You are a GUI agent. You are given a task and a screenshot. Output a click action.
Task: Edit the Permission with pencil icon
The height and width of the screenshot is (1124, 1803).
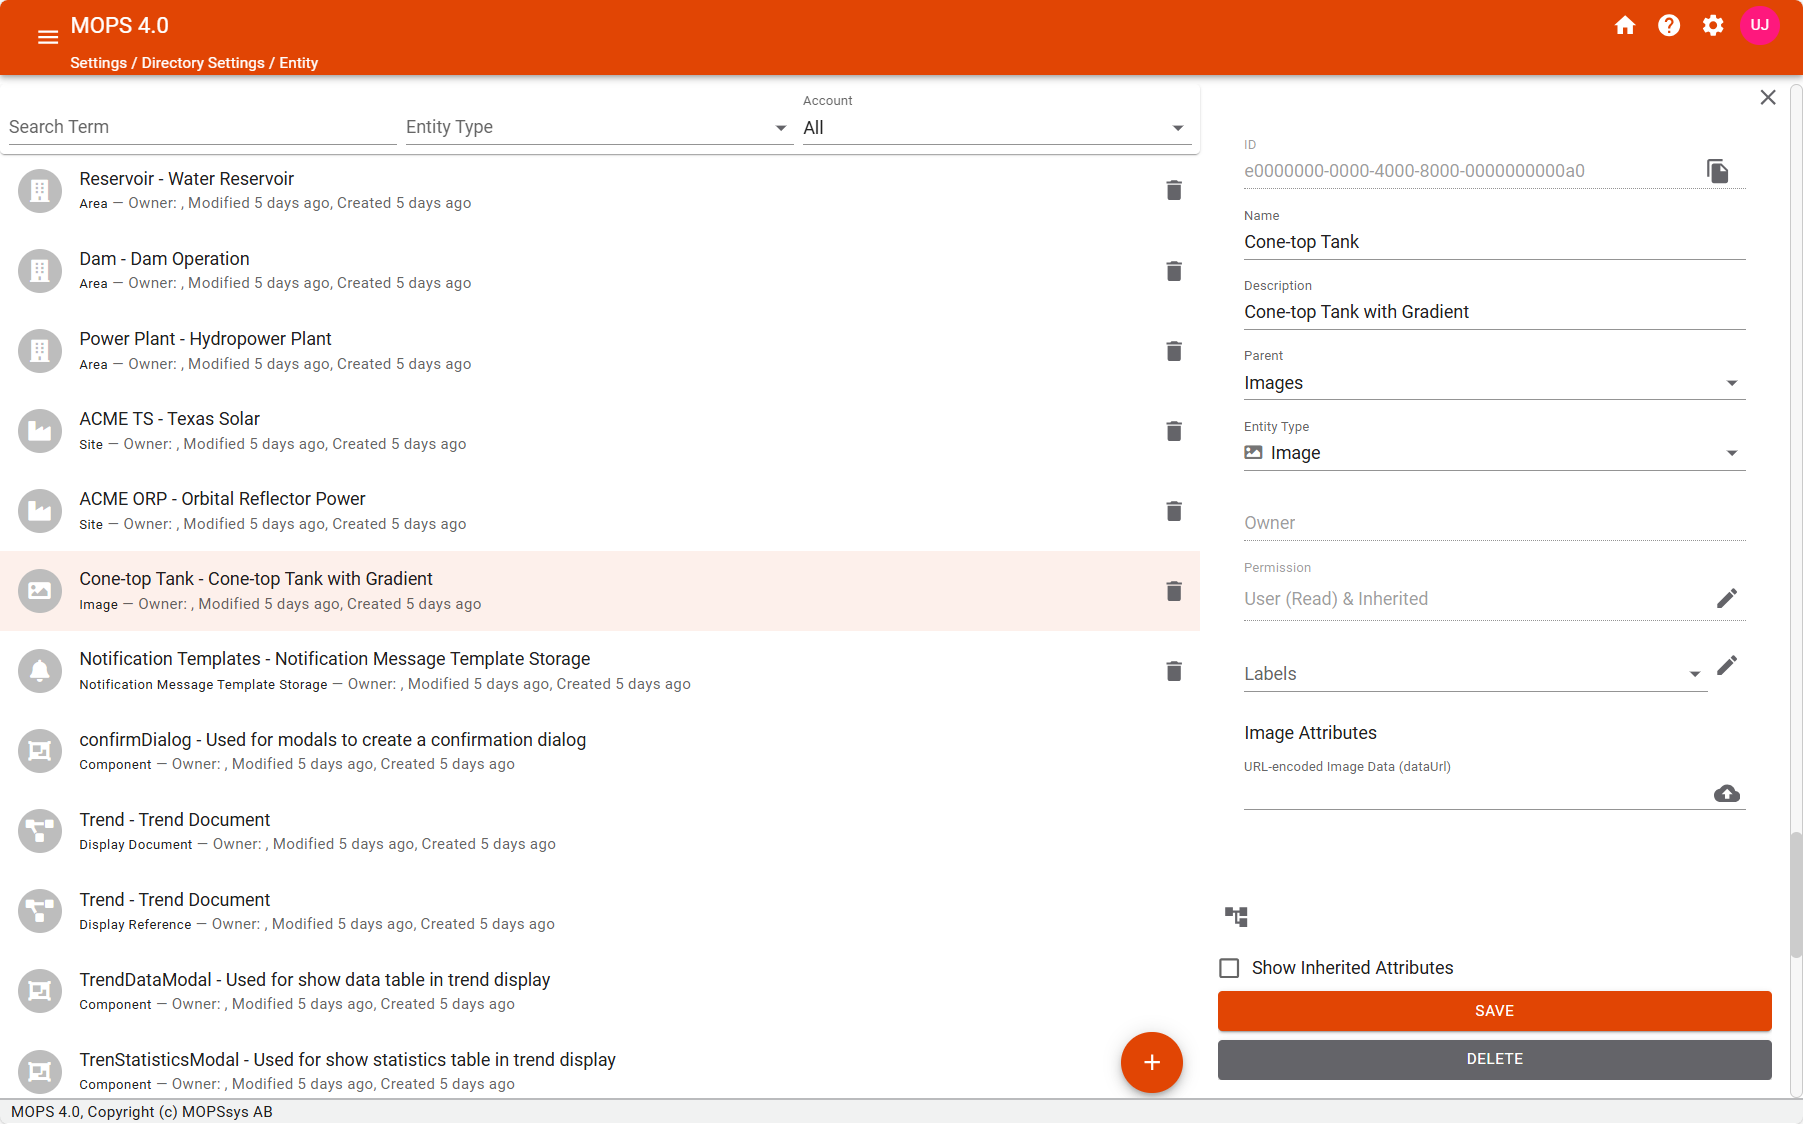point(1727,598)
